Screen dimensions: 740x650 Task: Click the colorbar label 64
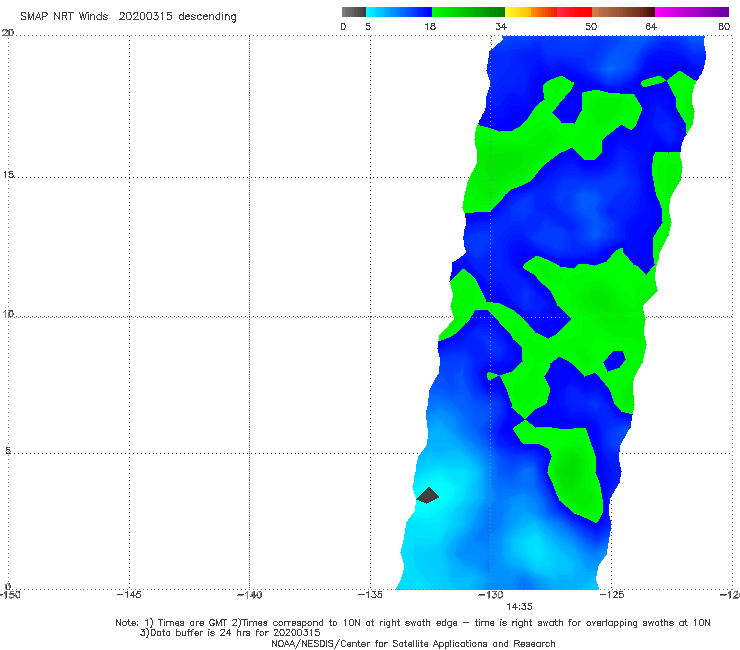tap(651, 26)
